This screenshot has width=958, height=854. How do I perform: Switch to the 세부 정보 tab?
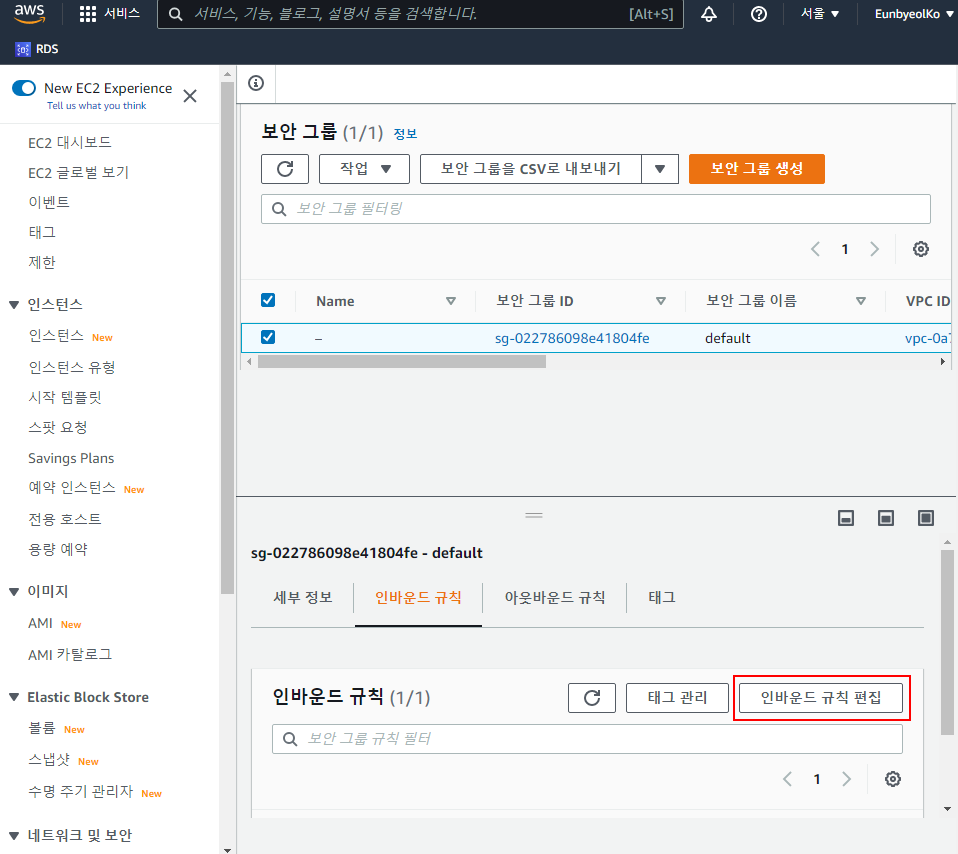(x=303, y=597)
